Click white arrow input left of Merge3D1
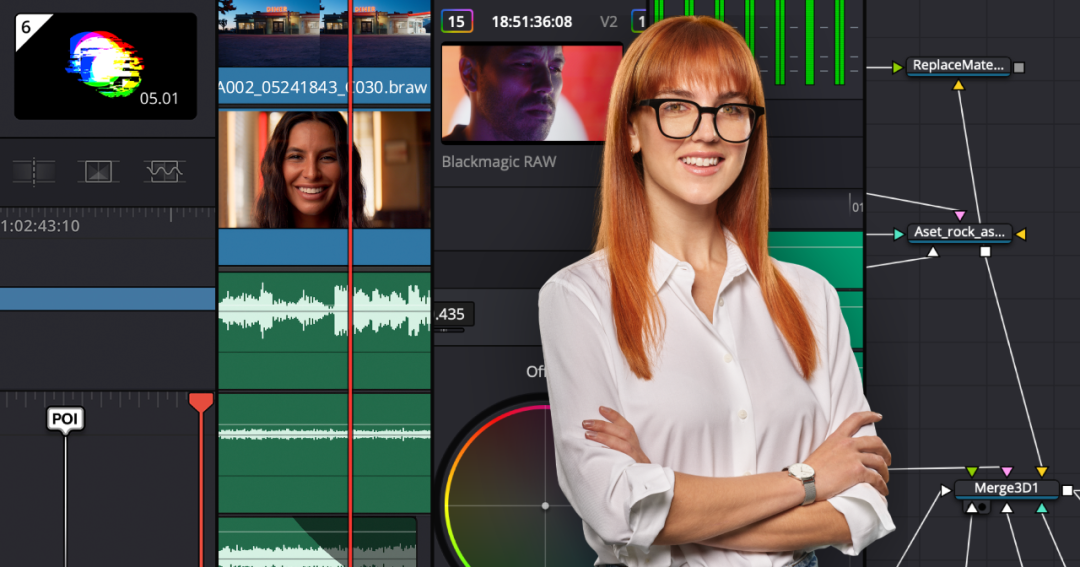The height and width of the screenshot is (567, 1080). (x=946, y=491)
